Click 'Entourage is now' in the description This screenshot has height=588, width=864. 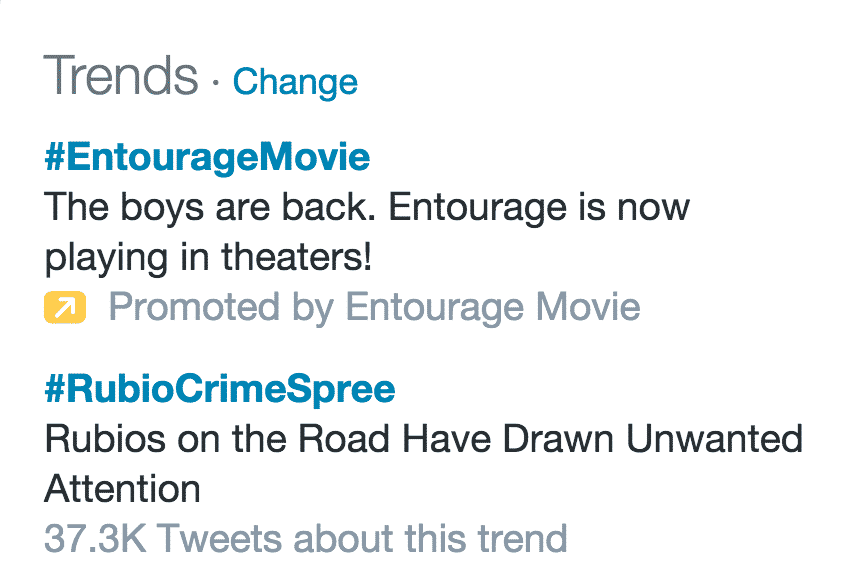pos(539,207)
